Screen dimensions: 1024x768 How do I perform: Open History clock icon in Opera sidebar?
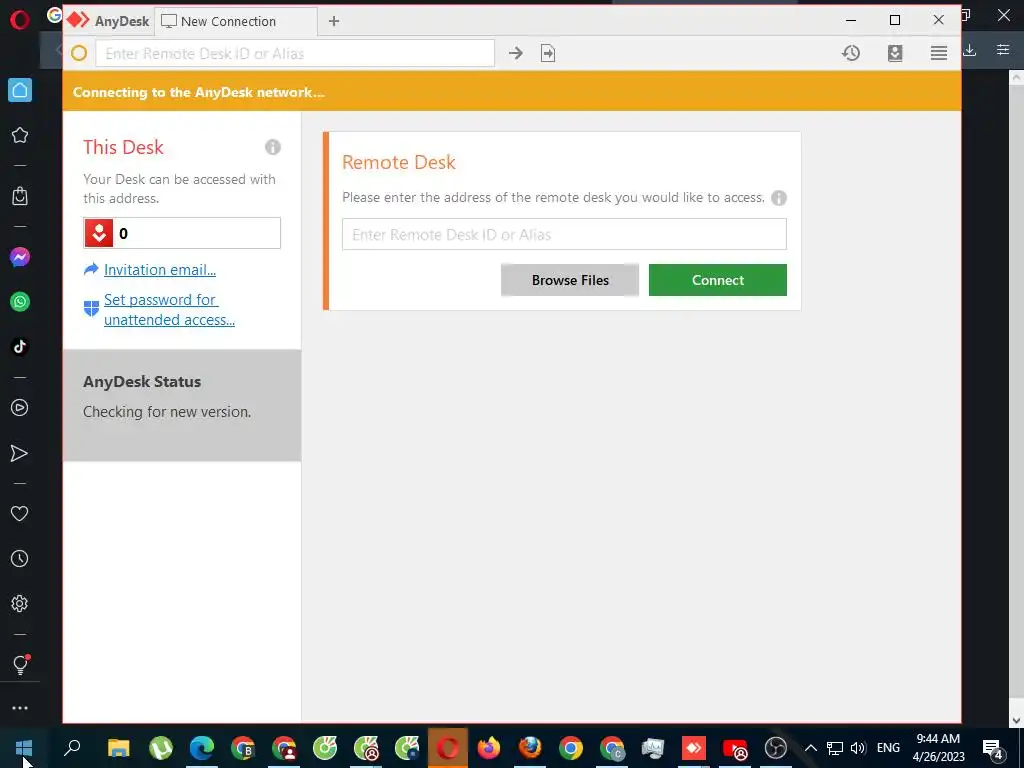pyautogui.click(x=20, y=558)
